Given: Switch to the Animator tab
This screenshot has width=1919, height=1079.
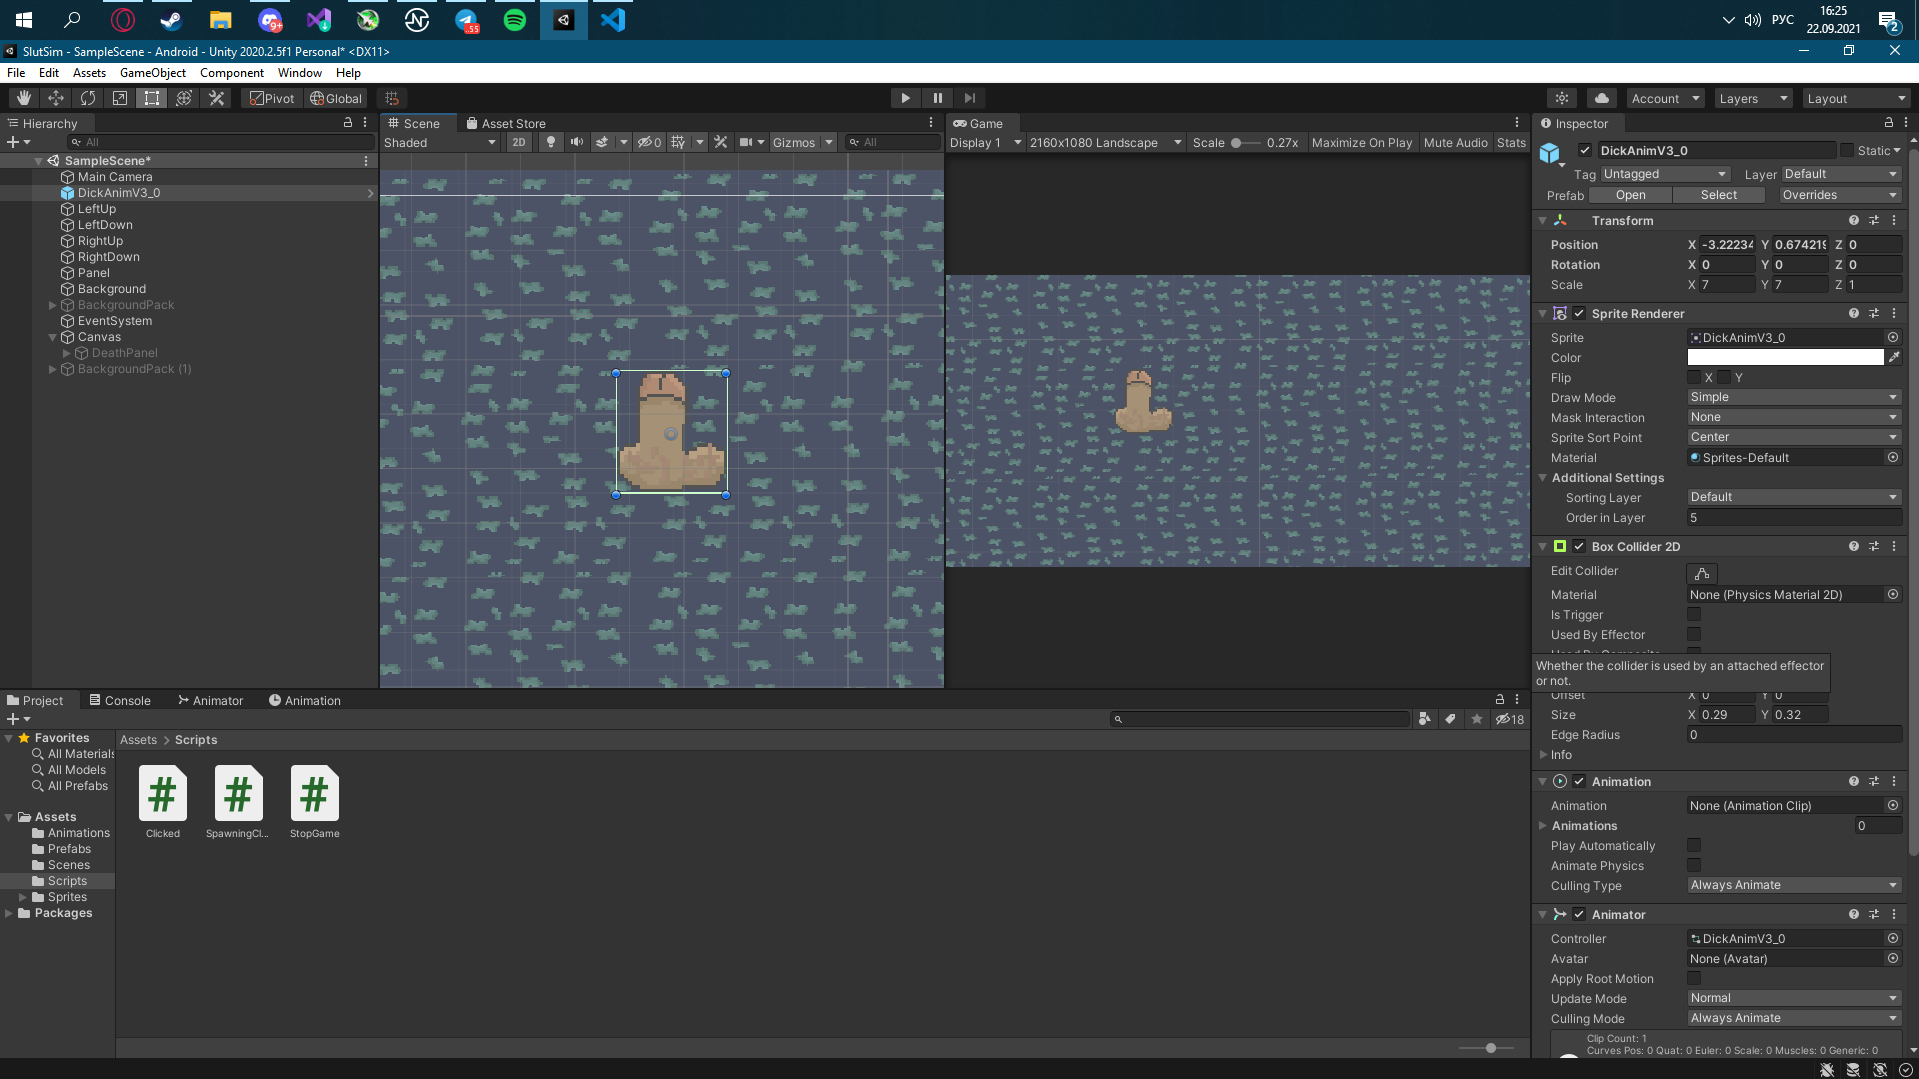Looking at the screenshot, I should tap(211, 701).
